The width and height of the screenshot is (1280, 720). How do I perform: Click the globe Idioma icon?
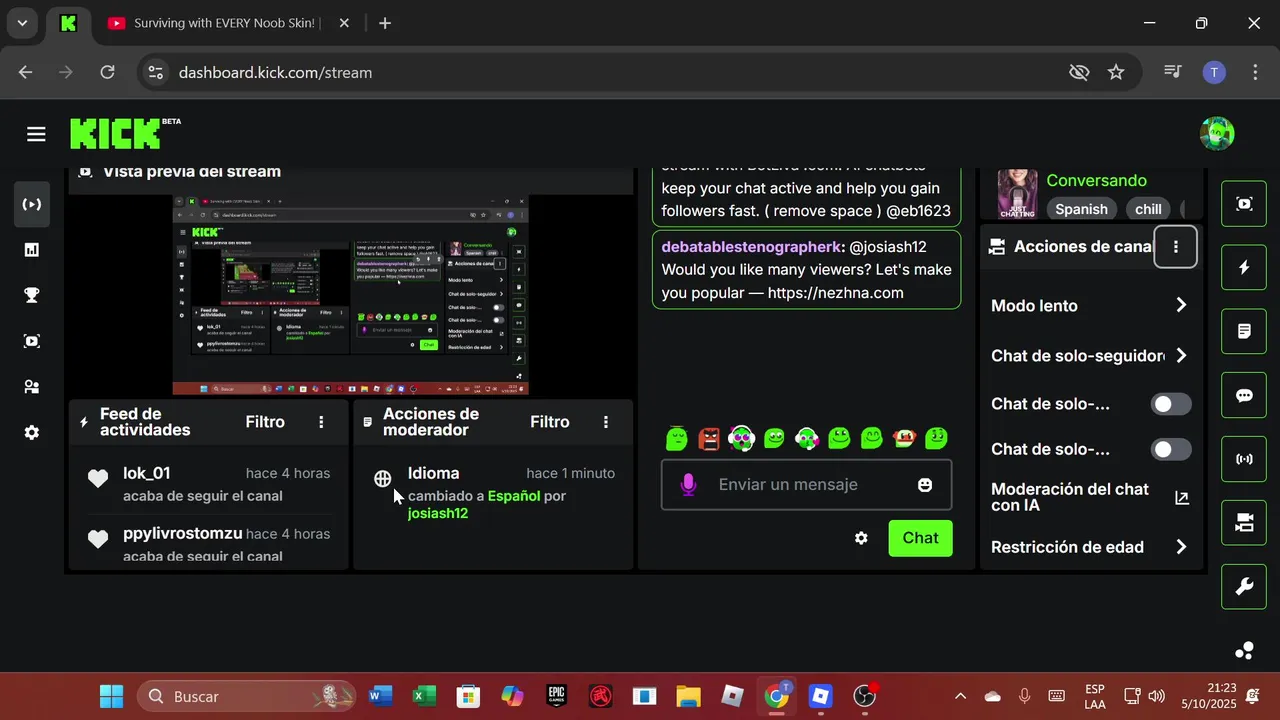[x=382, y=478]
